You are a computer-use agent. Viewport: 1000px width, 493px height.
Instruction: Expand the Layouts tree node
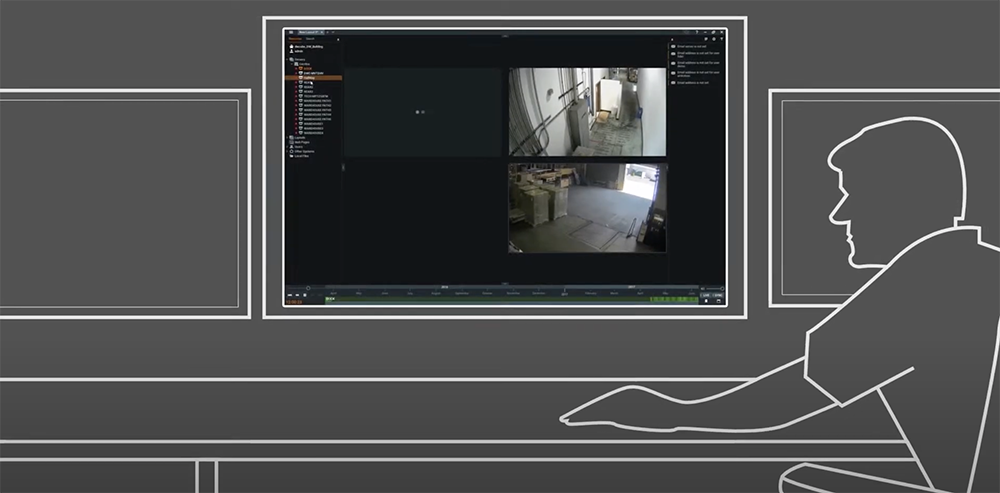pyautogui.click(x=287, y=138)
